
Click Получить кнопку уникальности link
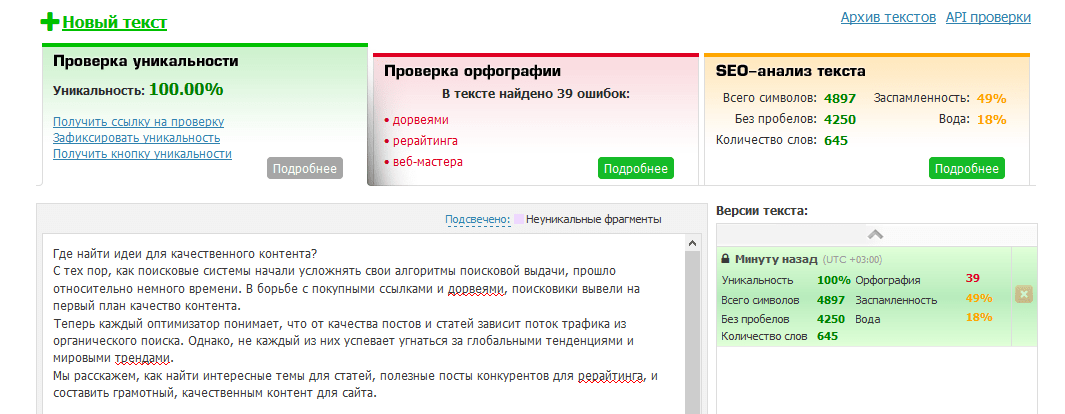pos(142,154)
